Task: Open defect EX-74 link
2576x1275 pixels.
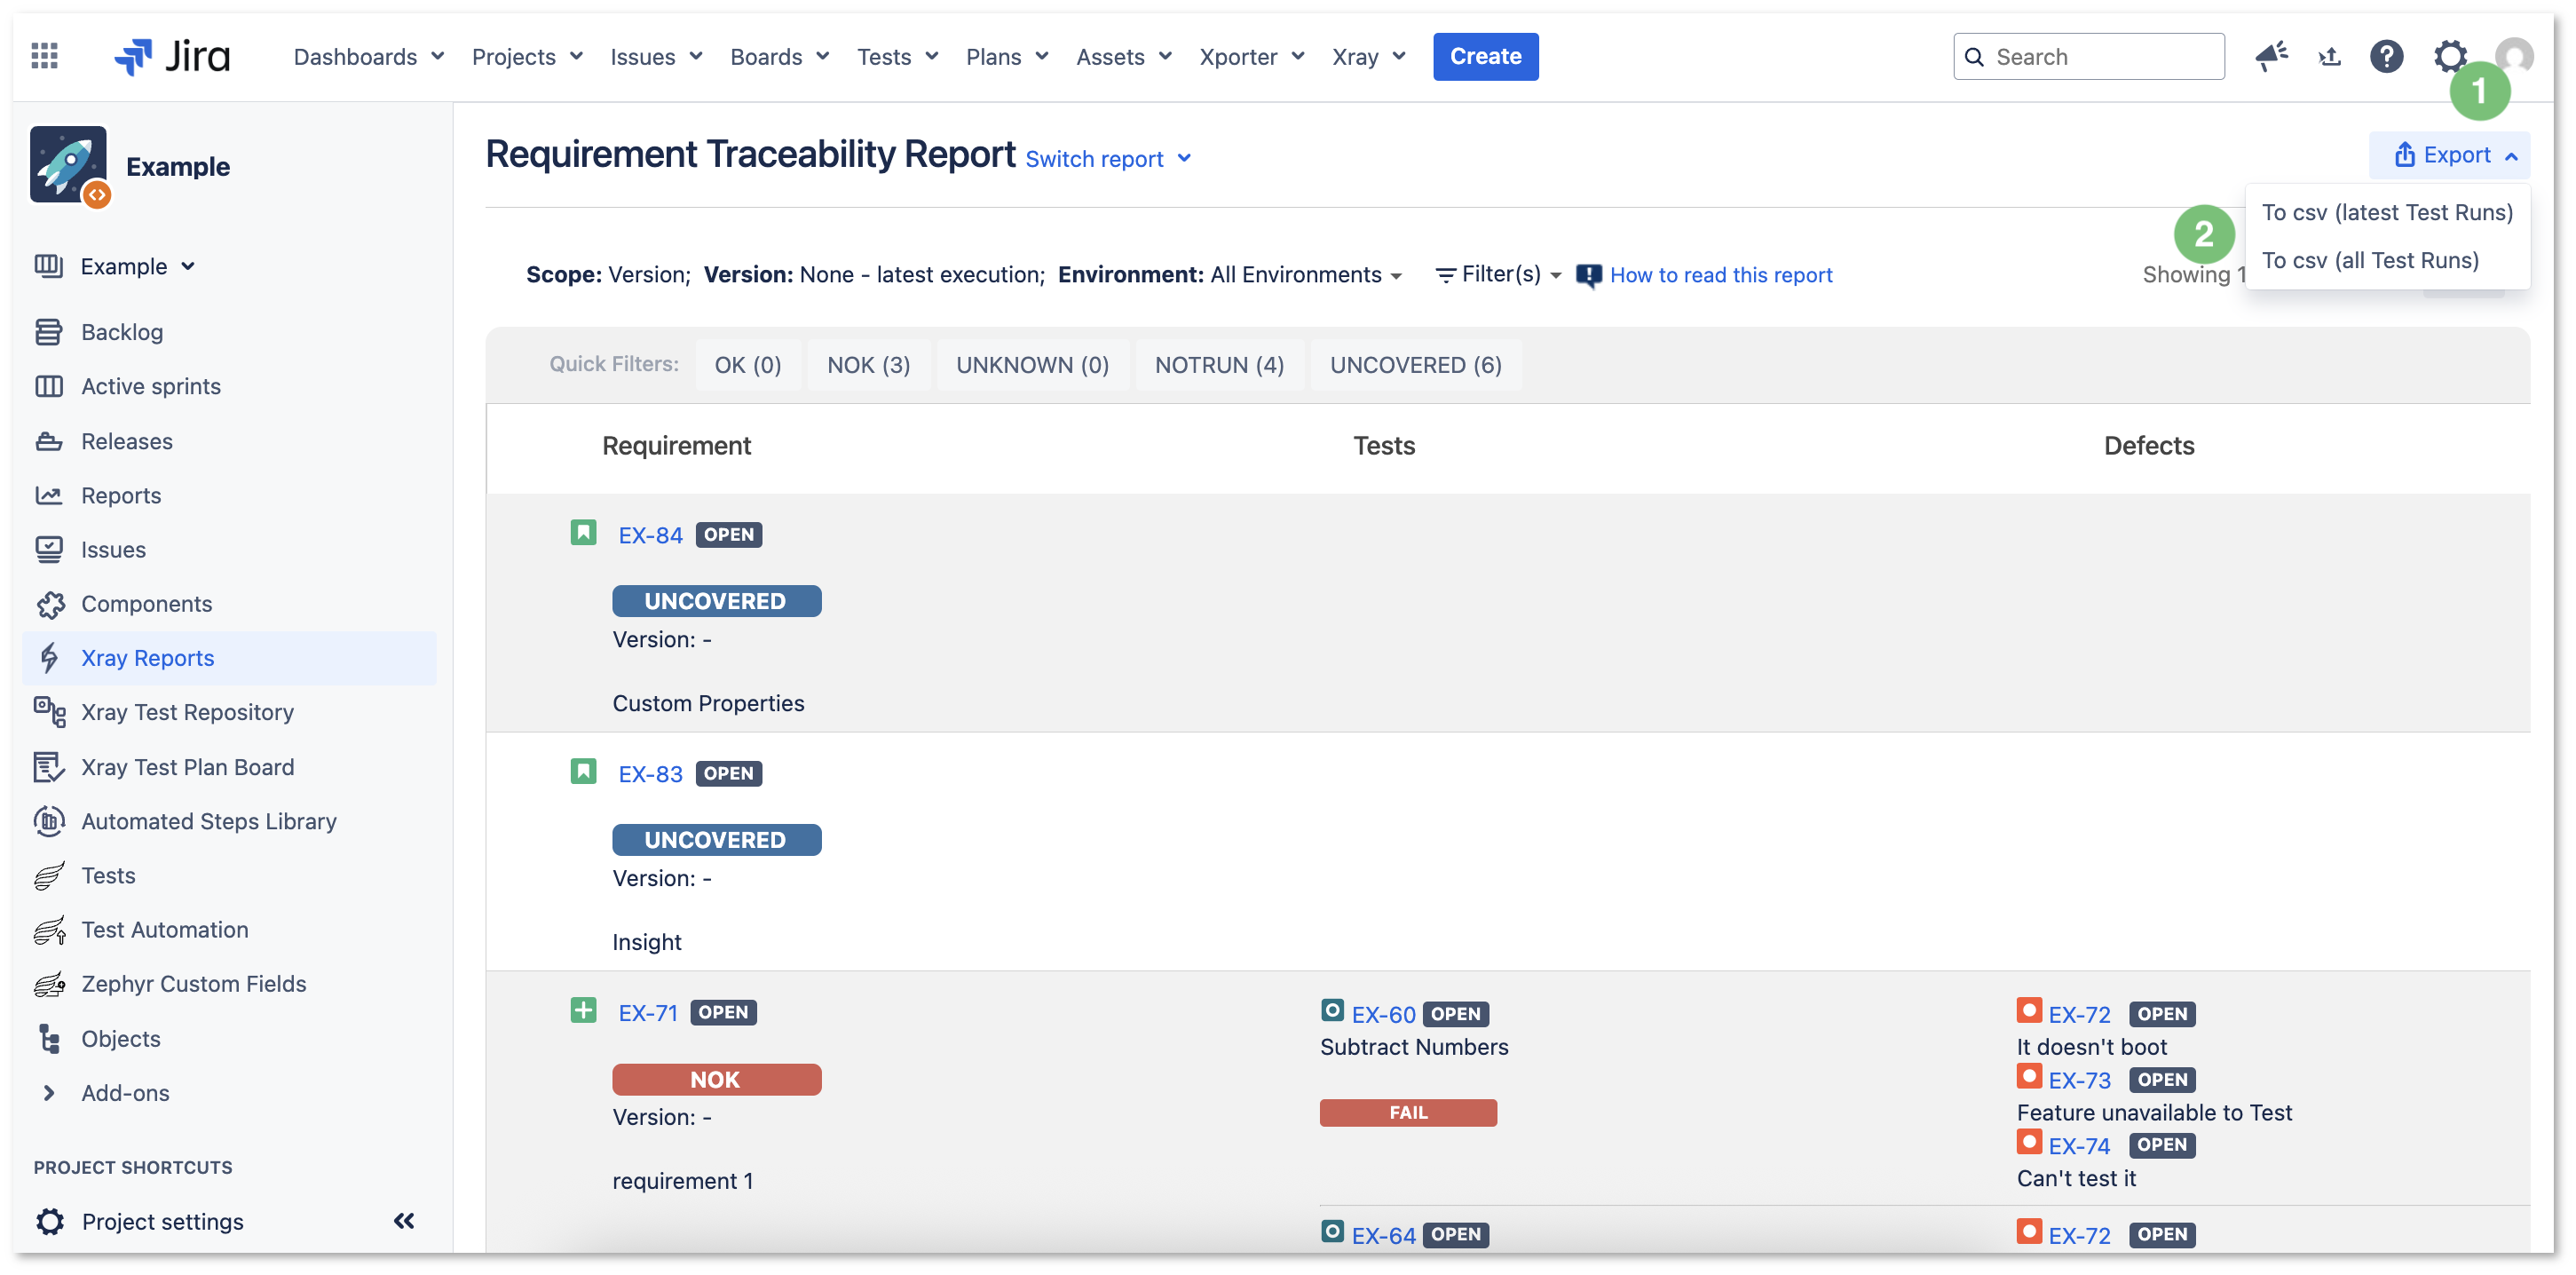Action: [2079, 1146]
